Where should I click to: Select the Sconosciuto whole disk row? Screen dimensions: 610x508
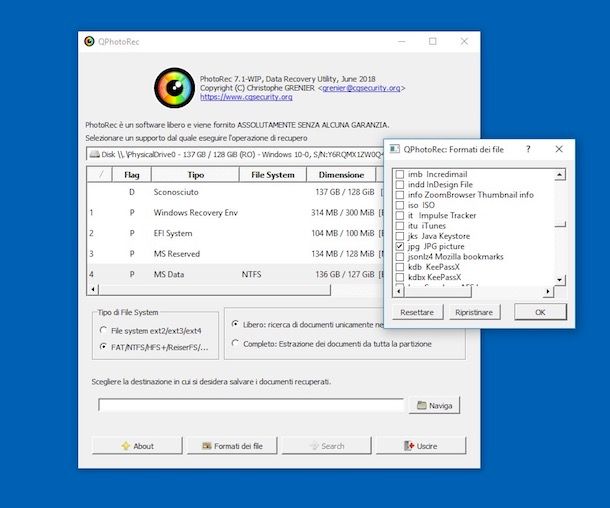pyautogui.click(x=236, y=192)
